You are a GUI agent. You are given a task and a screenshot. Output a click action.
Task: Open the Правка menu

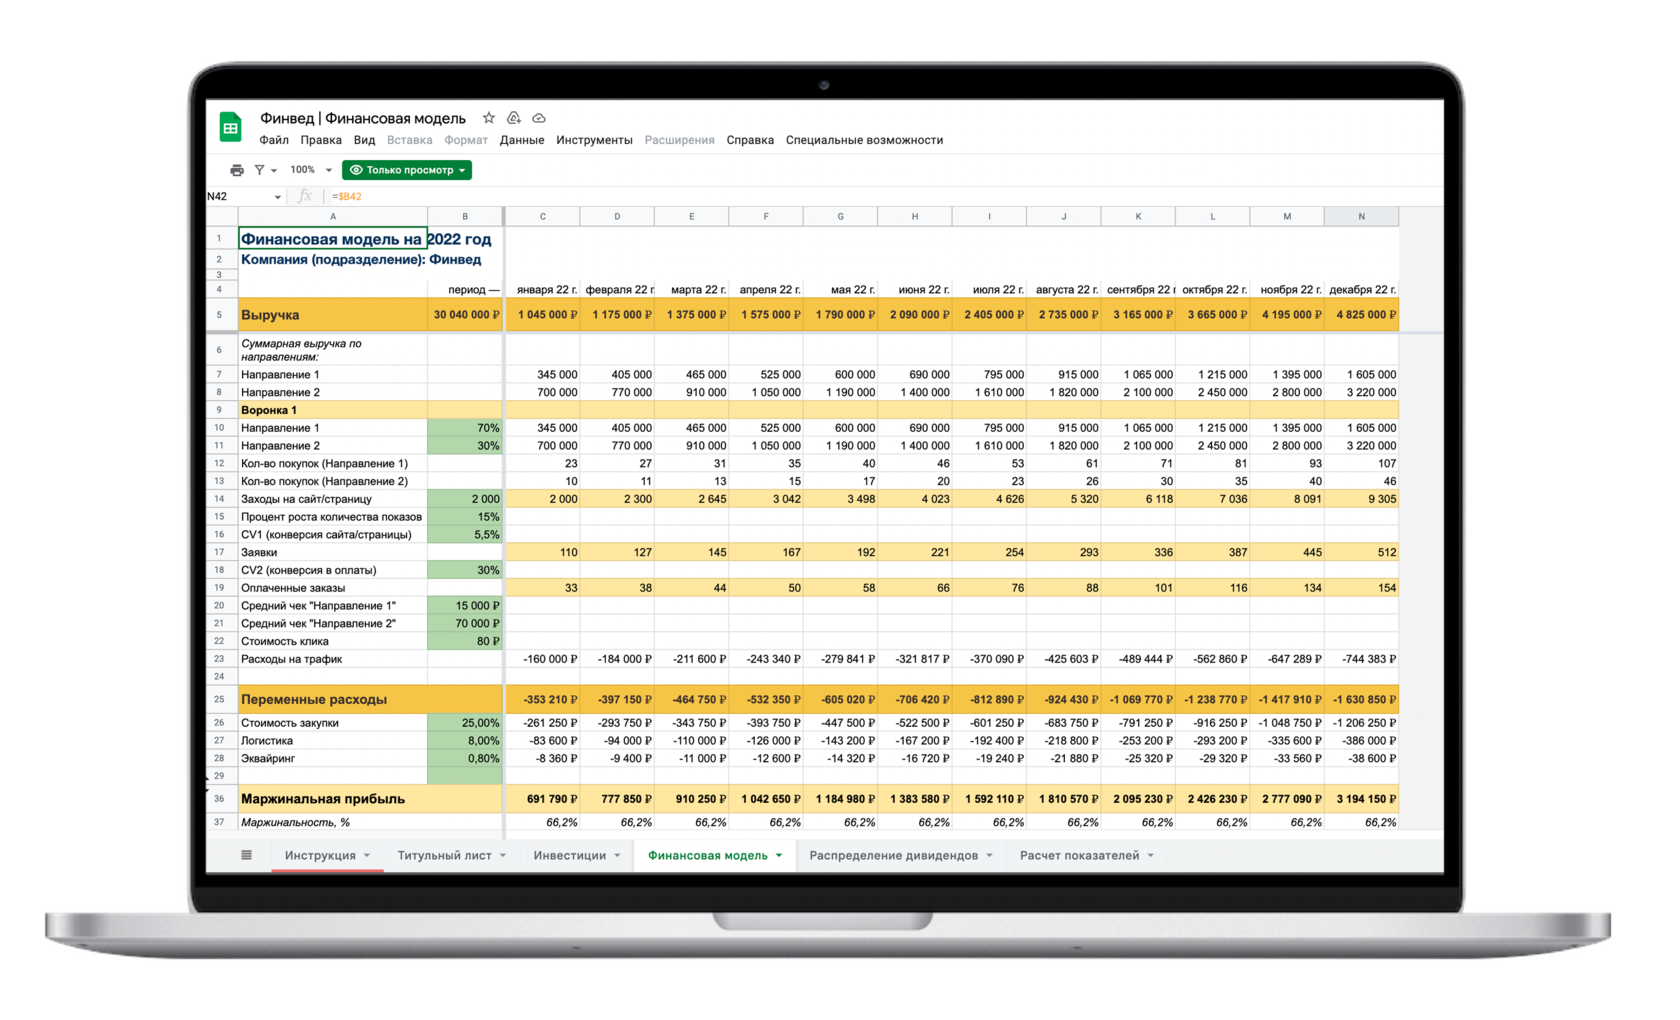tap(321, 140)
